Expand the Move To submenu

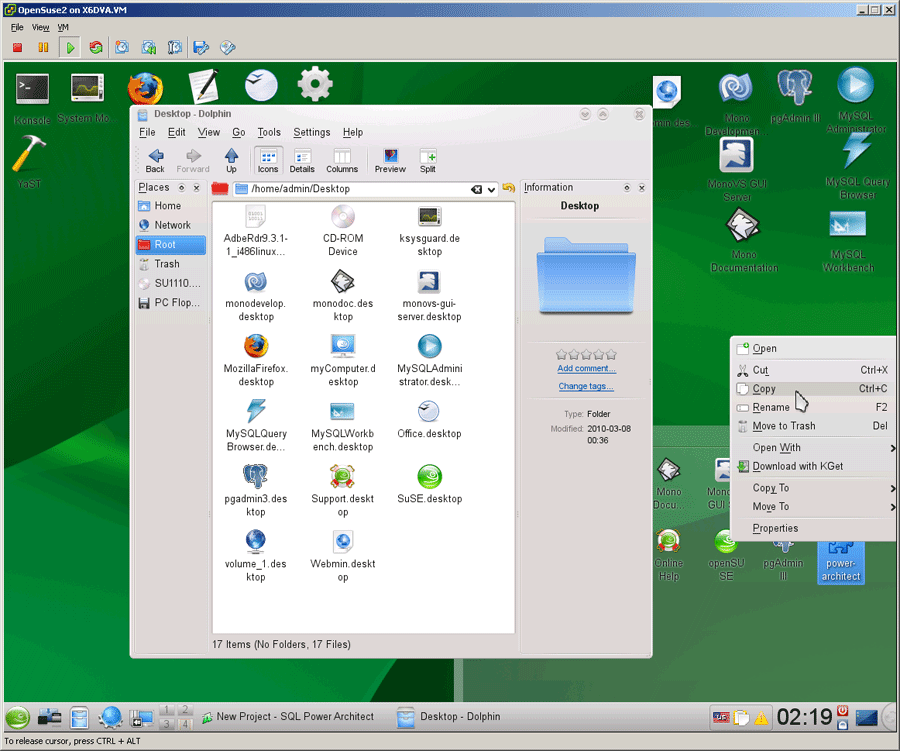(813, 506)
